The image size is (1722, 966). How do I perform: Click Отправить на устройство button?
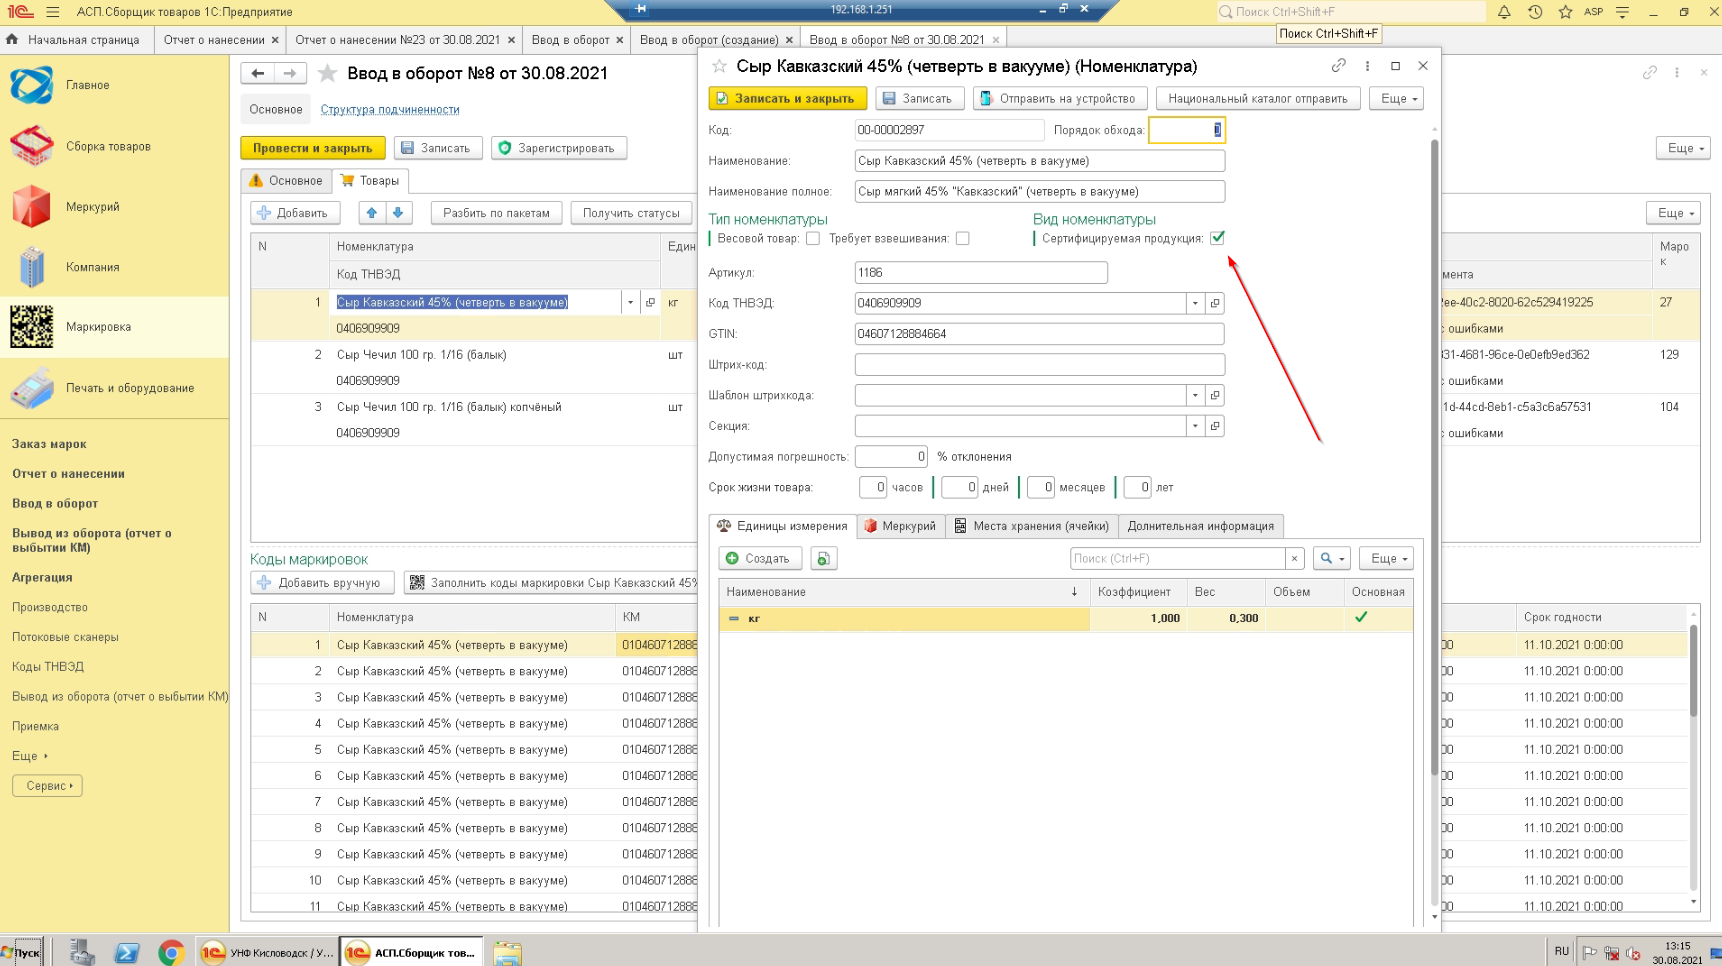pos(1058,99)
